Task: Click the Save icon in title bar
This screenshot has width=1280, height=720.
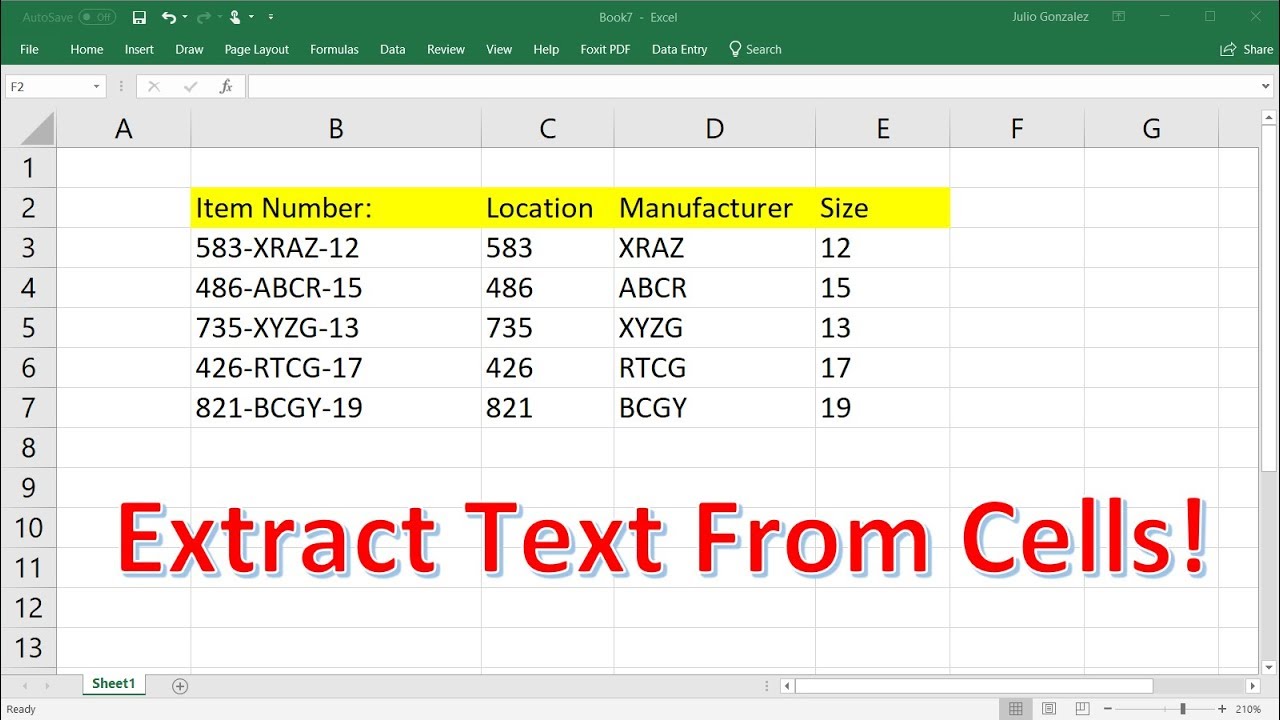Action: pos(139,17)
